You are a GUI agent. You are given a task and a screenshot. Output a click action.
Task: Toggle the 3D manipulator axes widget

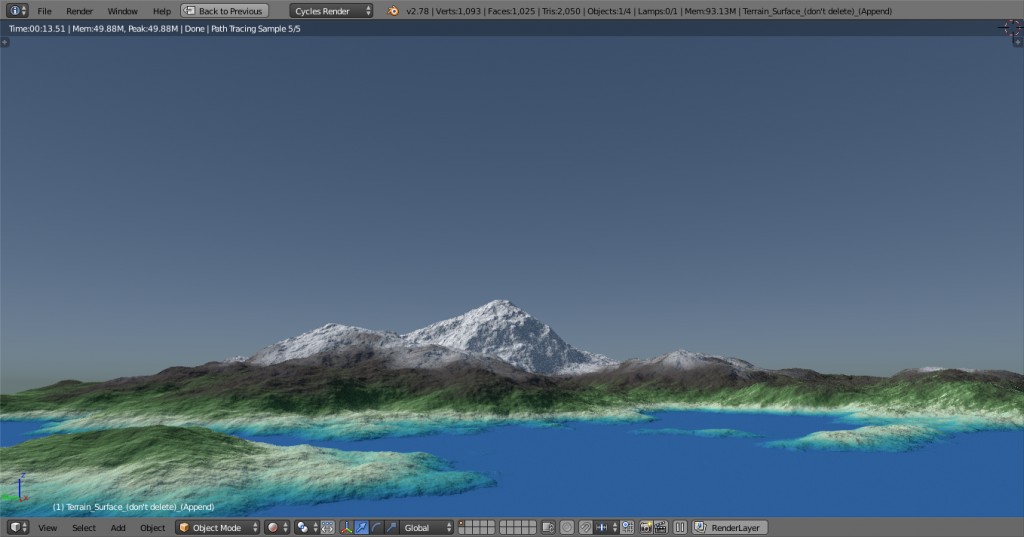pyautogui.click(x=346, y=527)
